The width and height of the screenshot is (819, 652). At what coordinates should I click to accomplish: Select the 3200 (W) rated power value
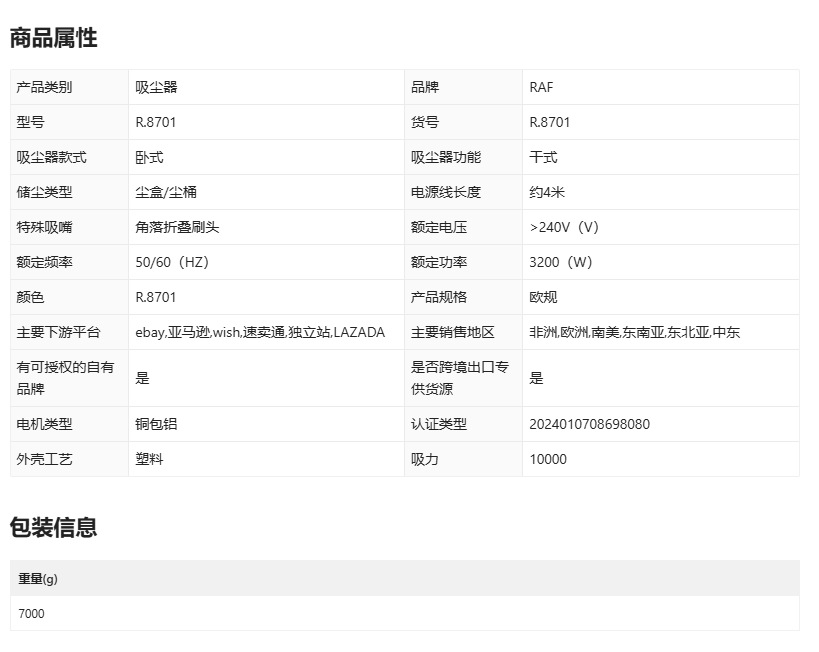coord(561,262)
